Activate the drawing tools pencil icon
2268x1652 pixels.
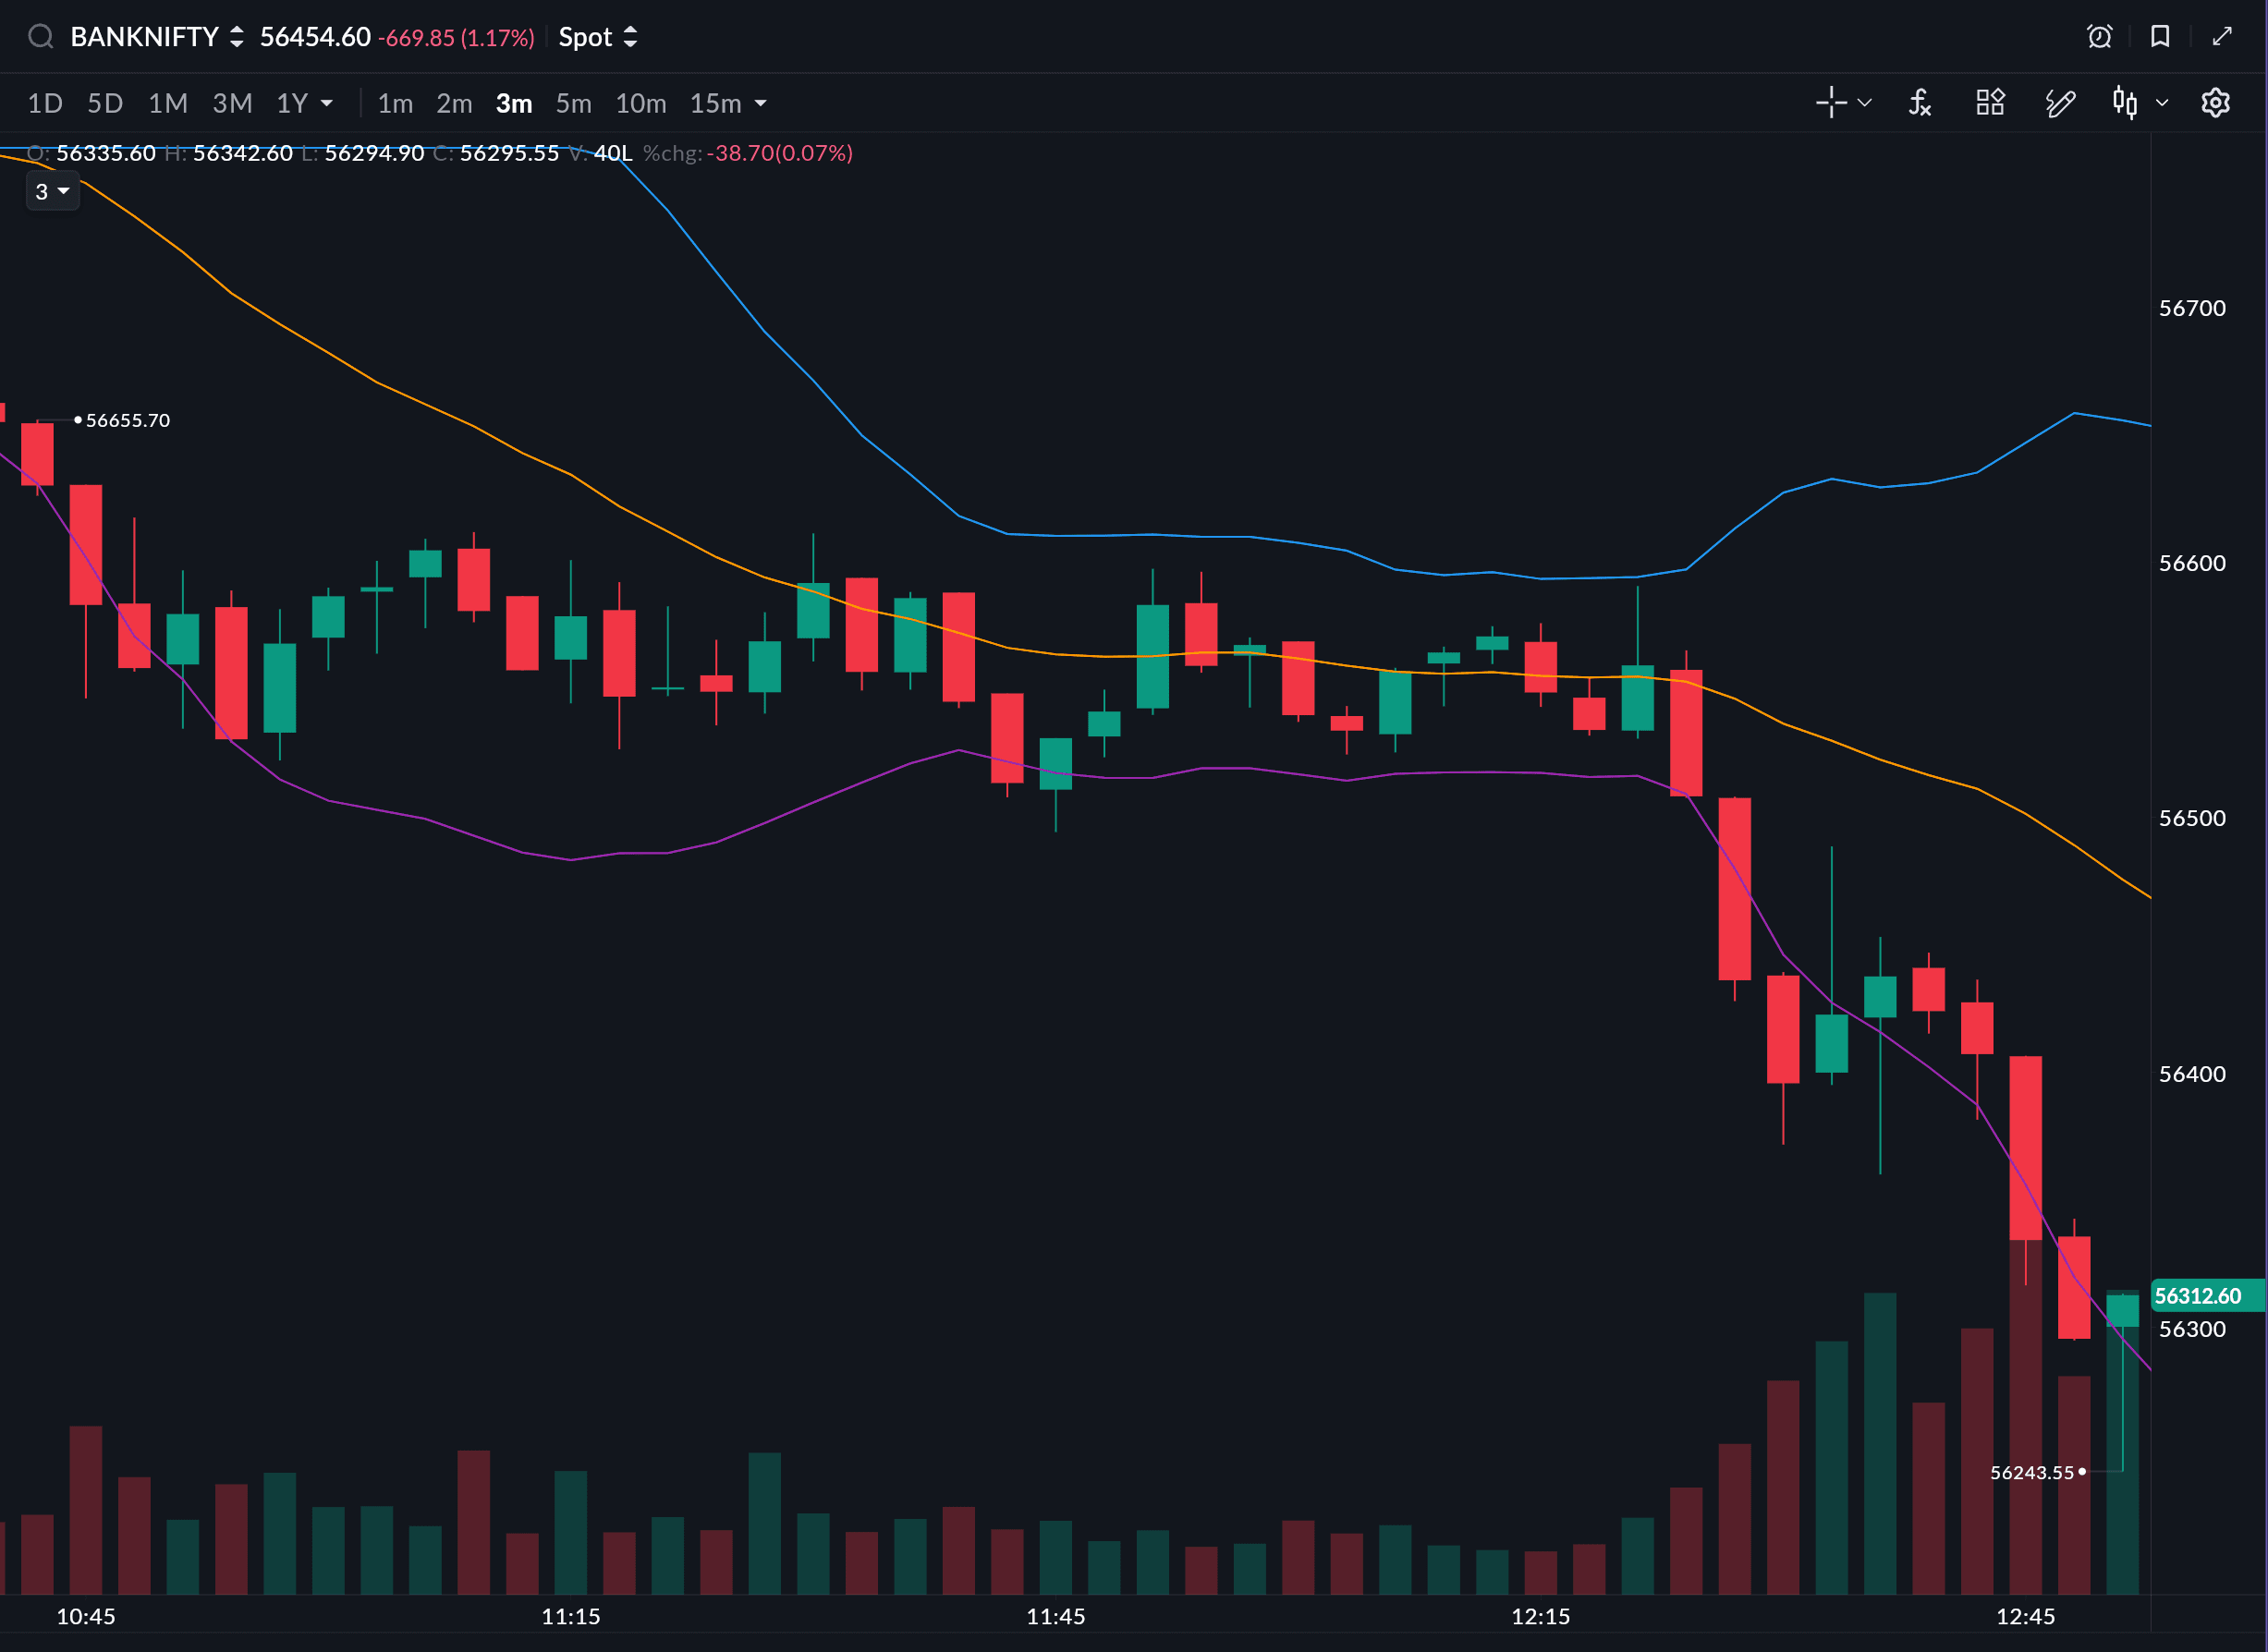(2060, 103)
